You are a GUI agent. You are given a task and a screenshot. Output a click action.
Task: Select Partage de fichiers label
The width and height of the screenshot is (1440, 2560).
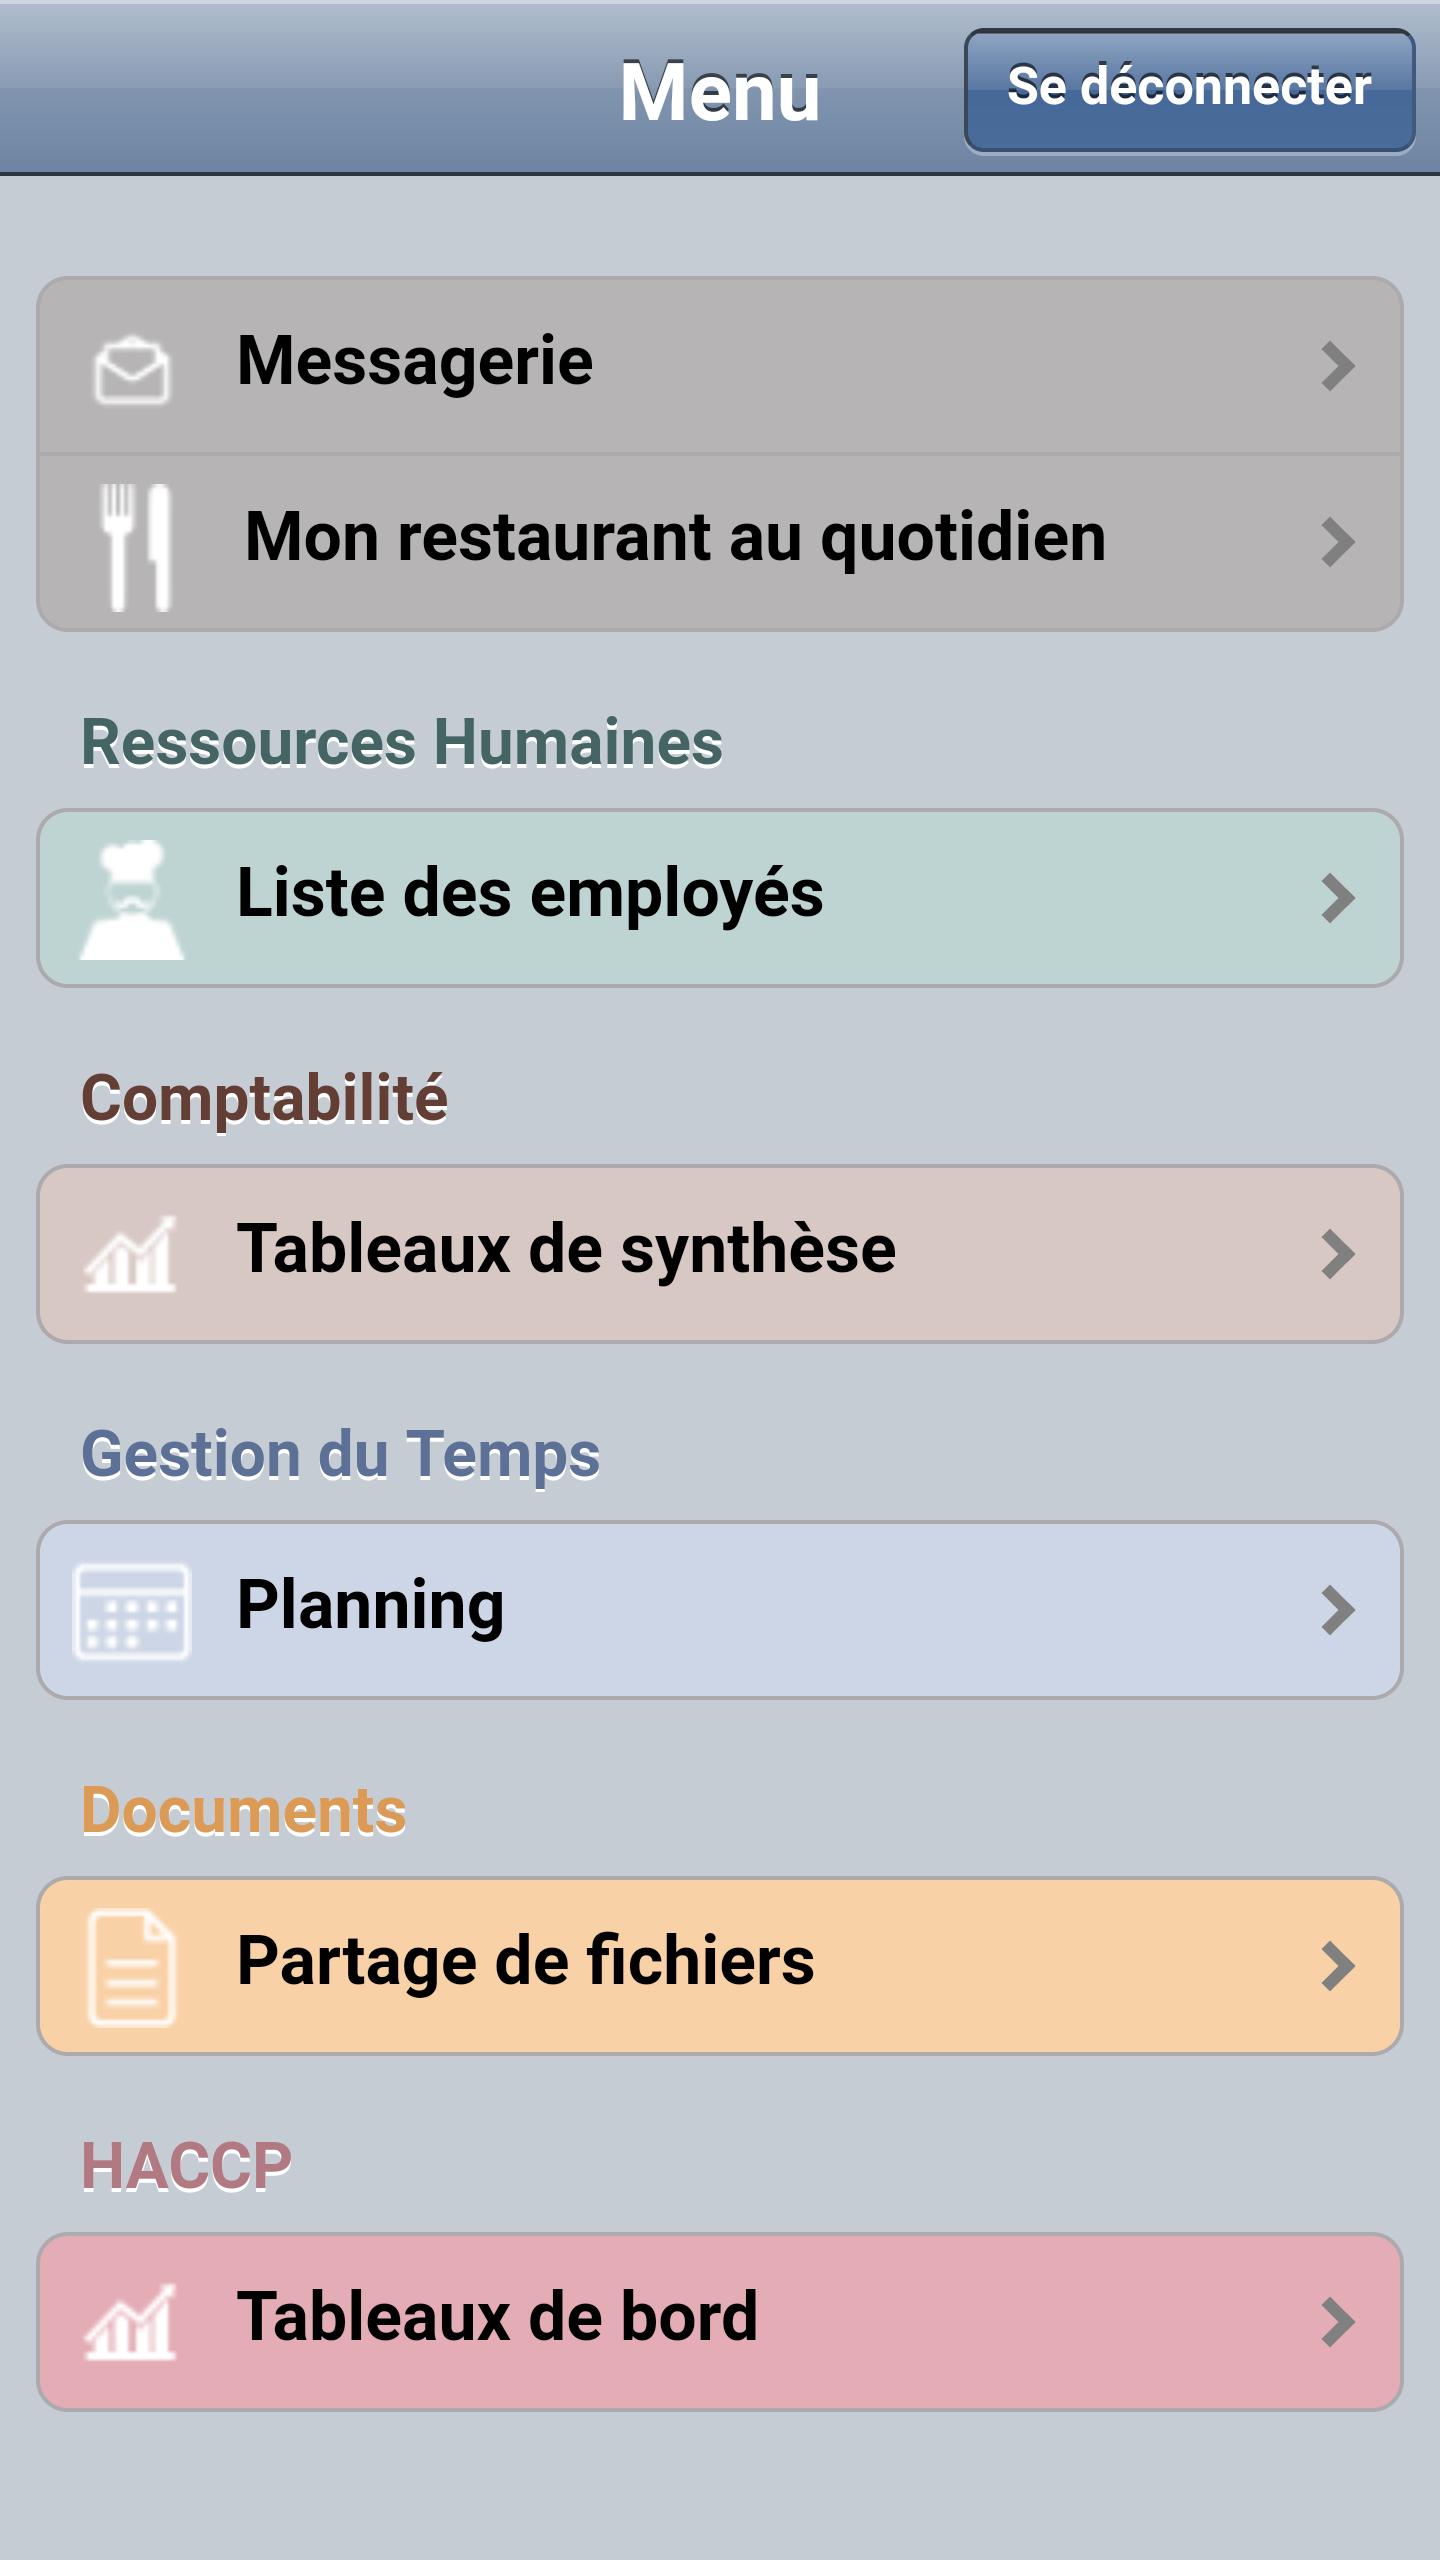point(526,1960)
